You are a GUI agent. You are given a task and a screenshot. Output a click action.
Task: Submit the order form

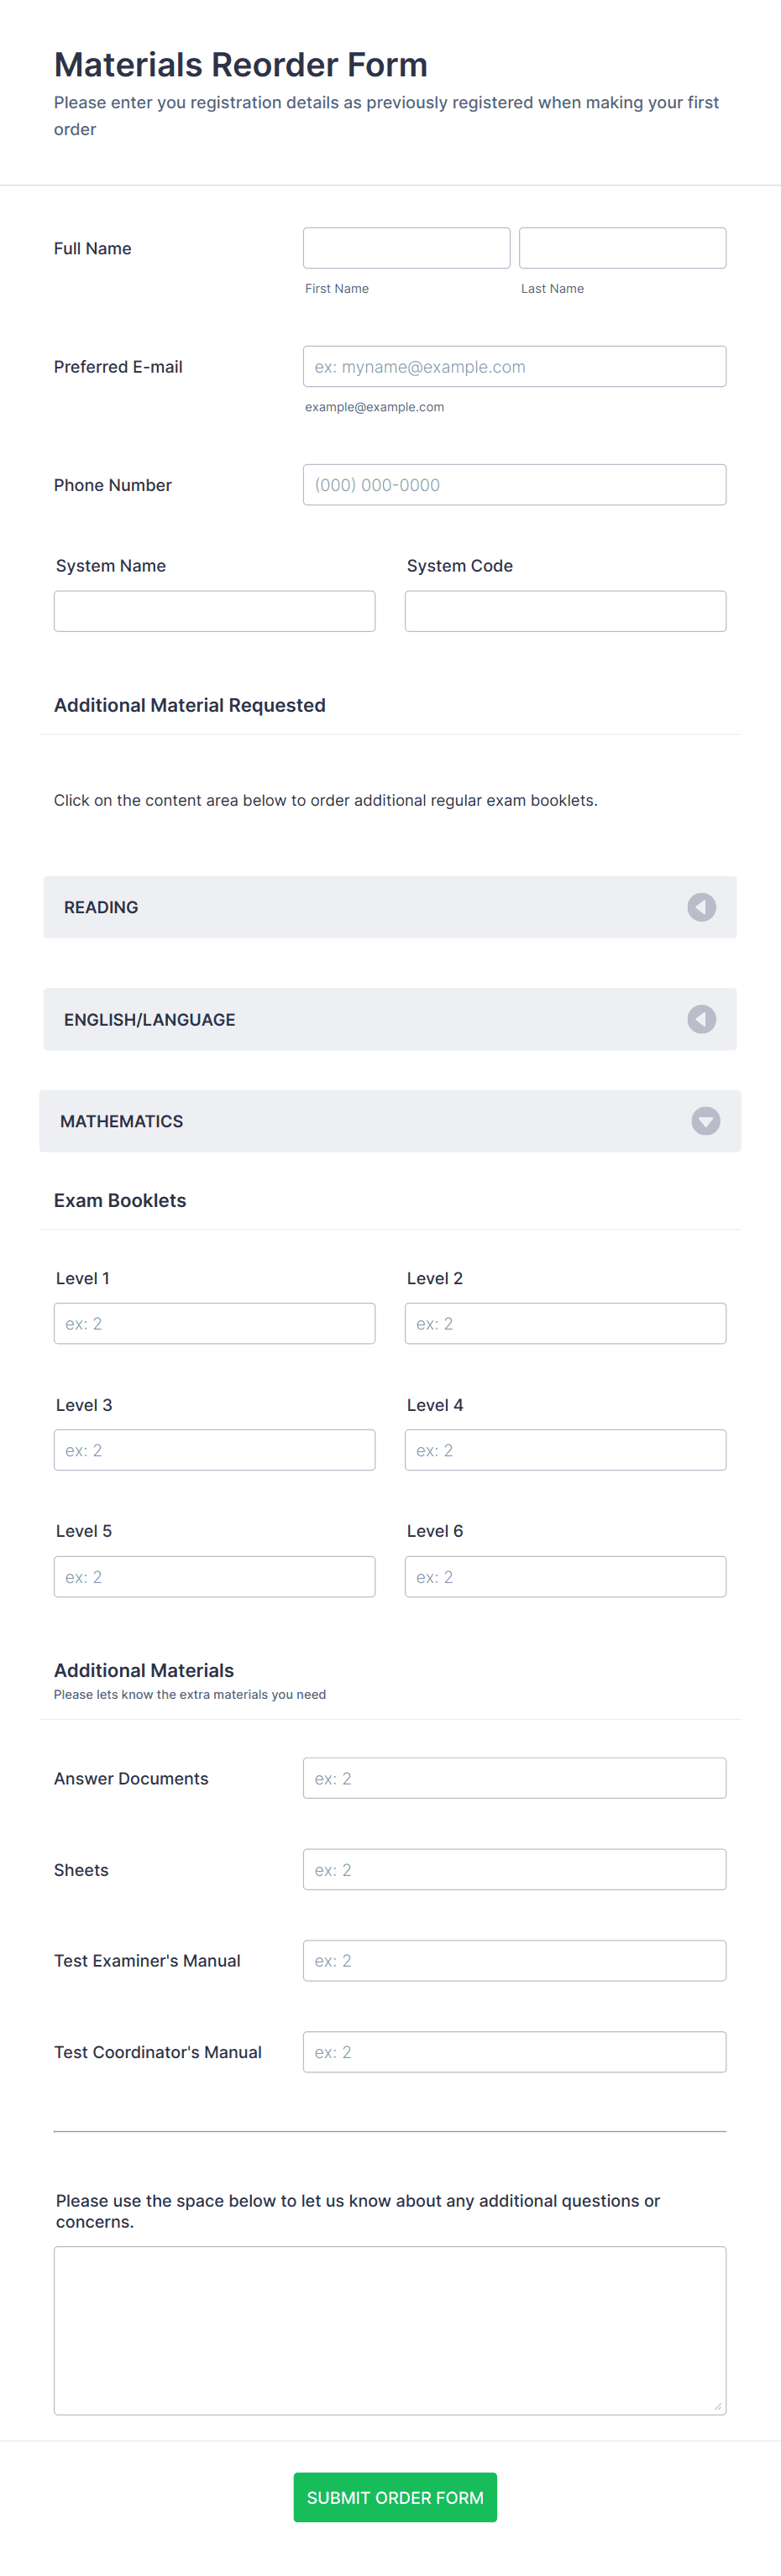pyautogui.click(x=395, y=2497)
